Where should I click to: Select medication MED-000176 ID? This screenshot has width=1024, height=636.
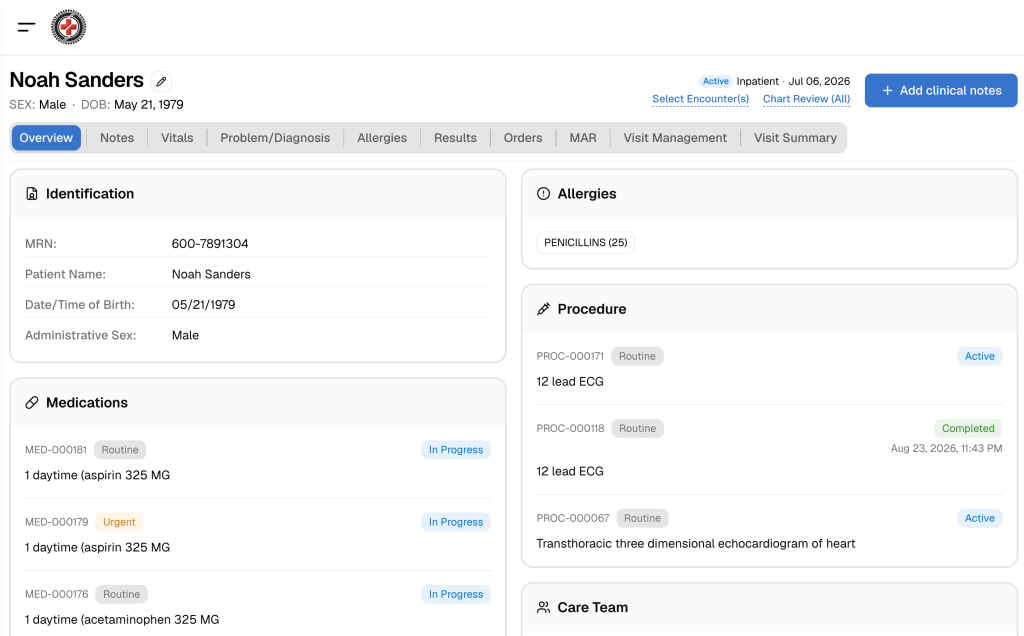point(56,594)
